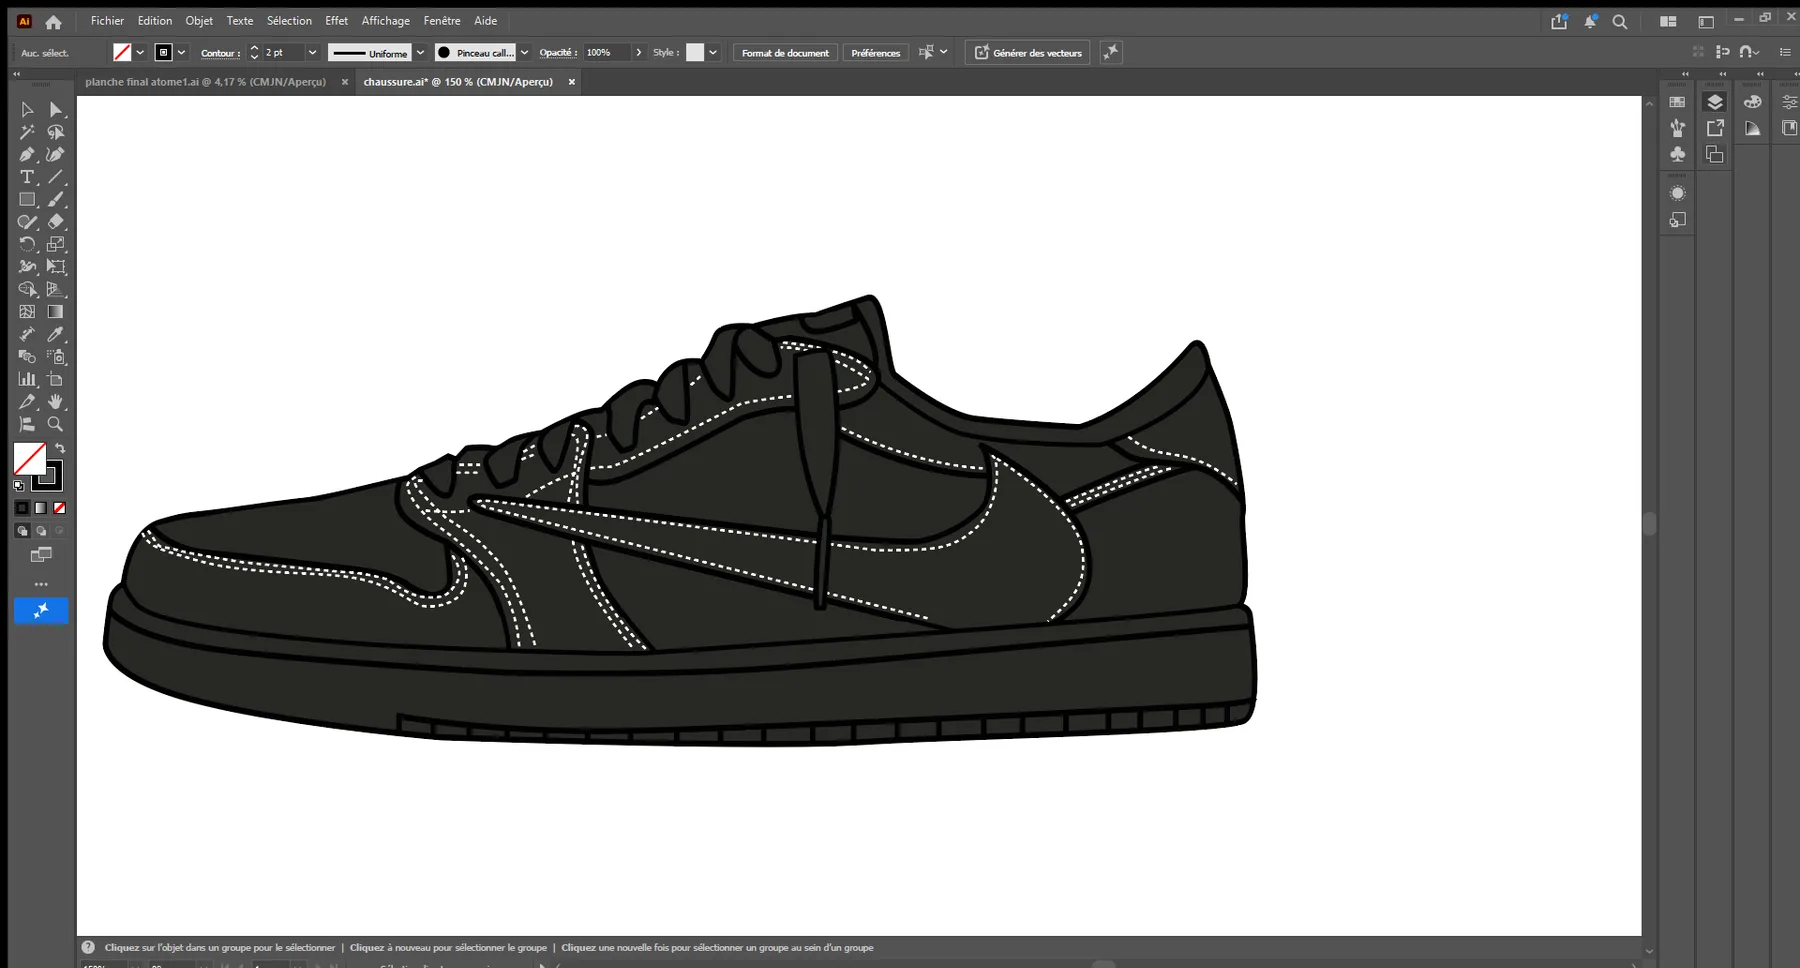
Task: Select the Line Segment tool
Action: coord(56,177)
